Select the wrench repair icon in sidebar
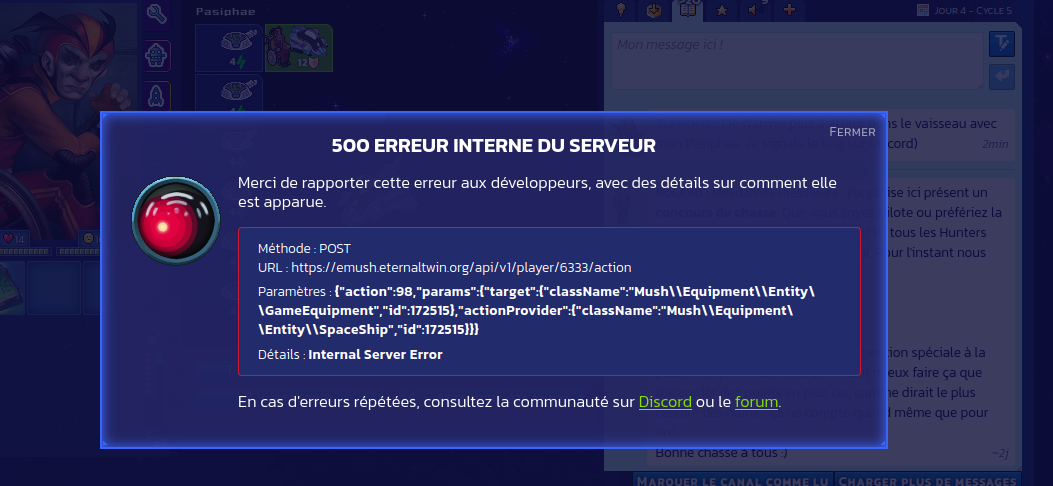This screenshot has width=1053, height=486. 157,14
